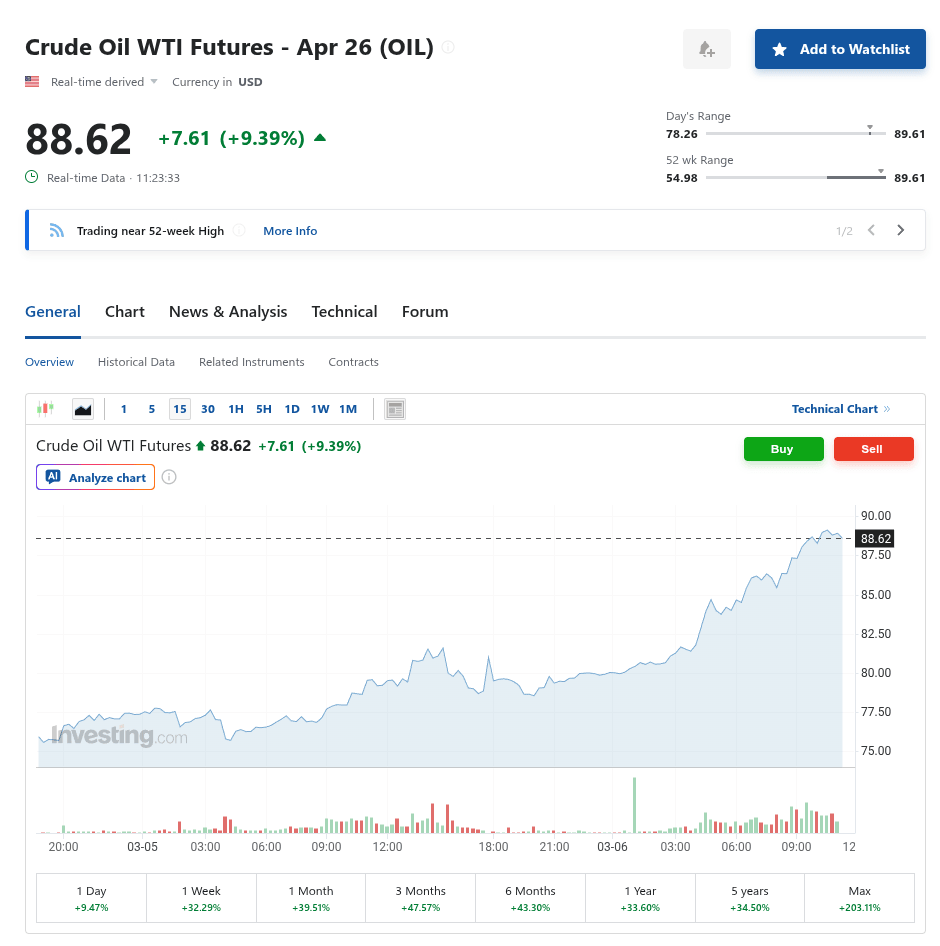Select 1 Week performance range
Viewport: 940px width, 946px height.
202,898
